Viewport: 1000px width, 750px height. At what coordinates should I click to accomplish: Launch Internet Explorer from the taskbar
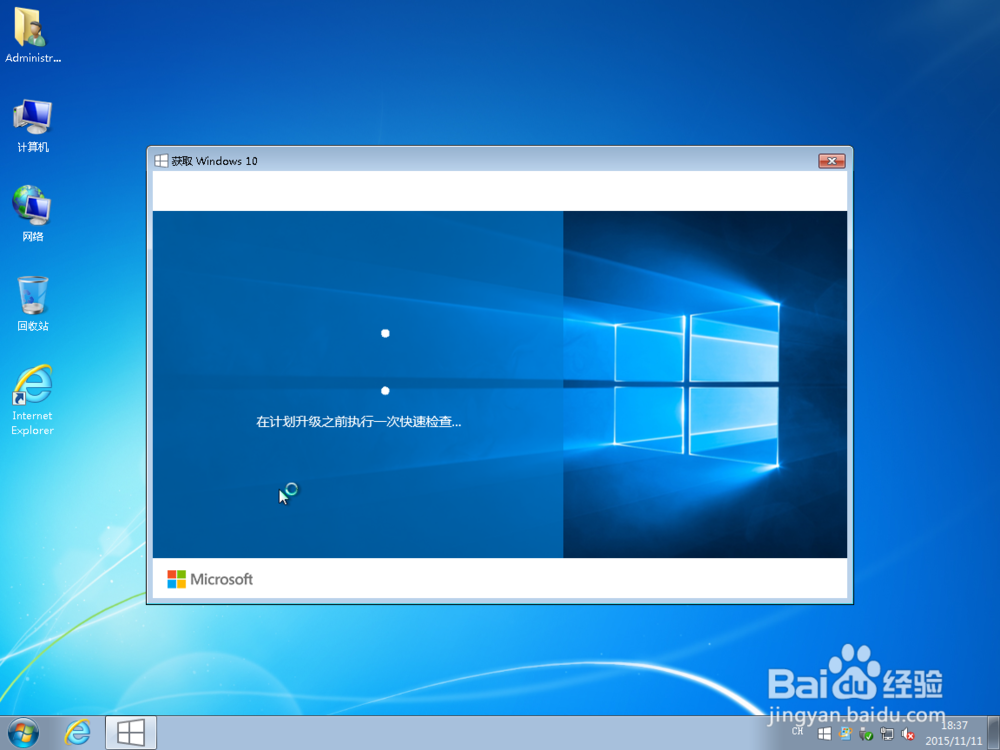click(77, 733)
